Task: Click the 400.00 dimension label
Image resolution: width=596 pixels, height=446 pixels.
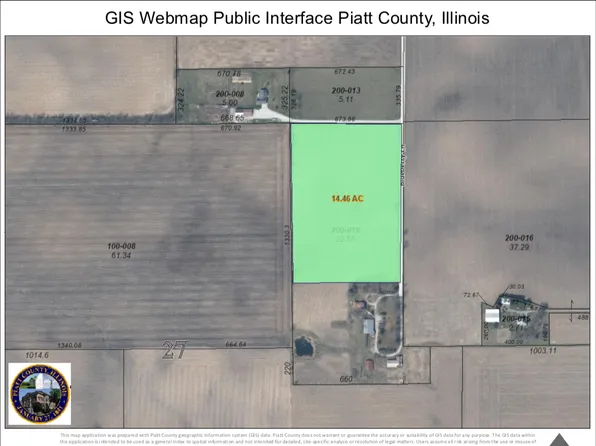Action: tap(513, 342)
